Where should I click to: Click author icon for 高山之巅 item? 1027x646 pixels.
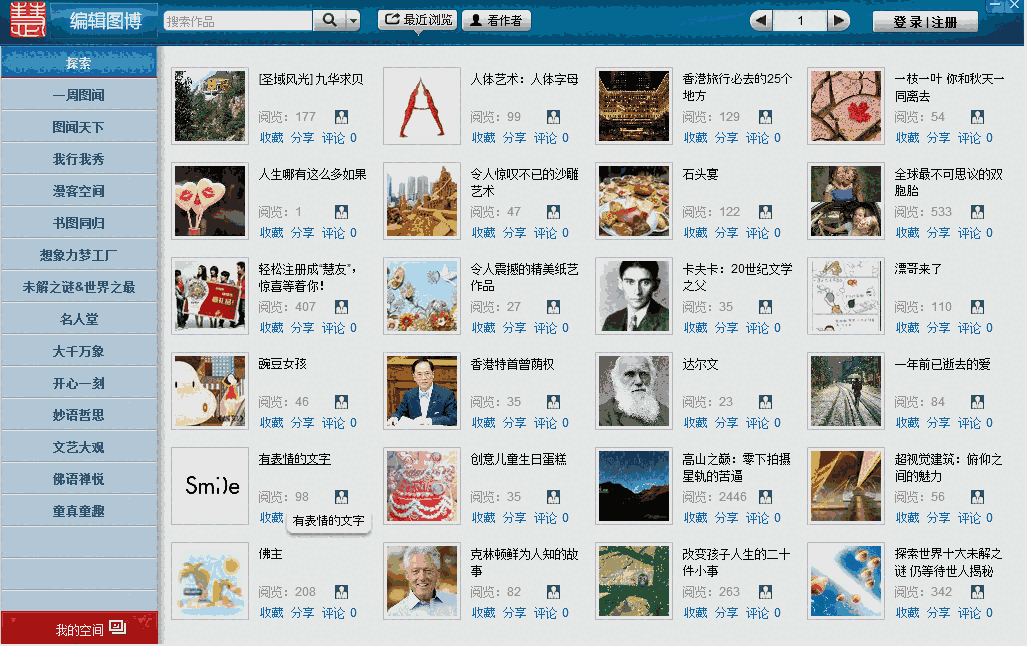click(766, 497)
